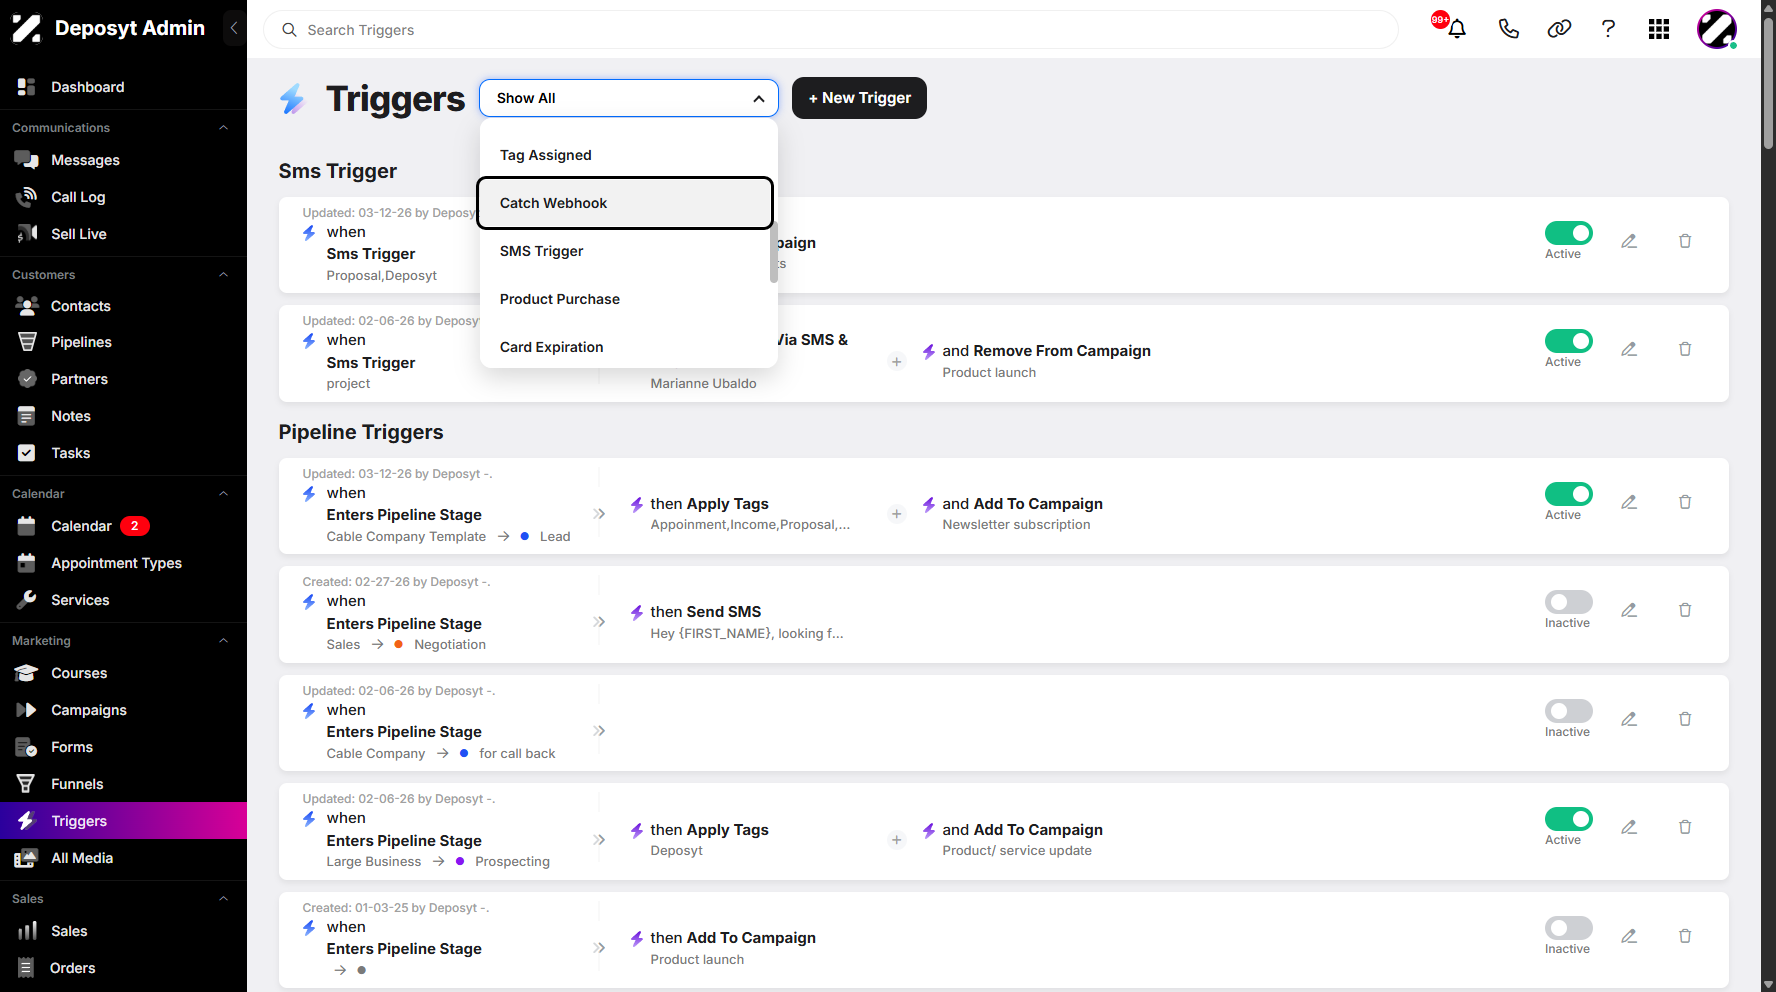
Task: Pick Card Expiration in the filter list
Action: [x=625, y=347]
